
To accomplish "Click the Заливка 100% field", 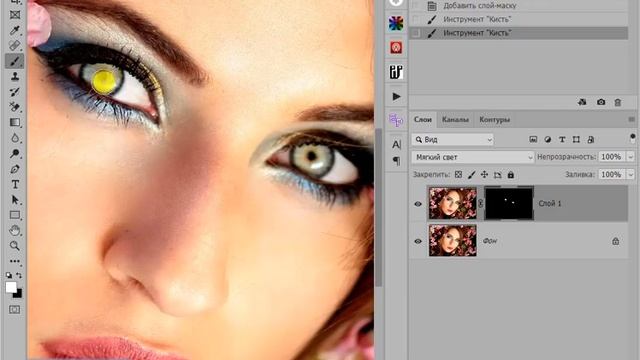I will [x=611, y=174].
